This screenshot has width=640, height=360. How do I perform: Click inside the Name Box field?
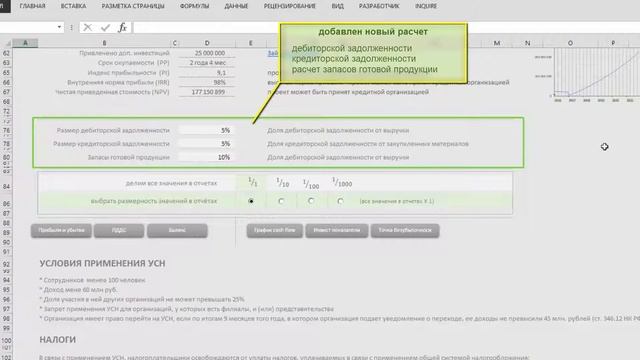[x=28, y=27]
